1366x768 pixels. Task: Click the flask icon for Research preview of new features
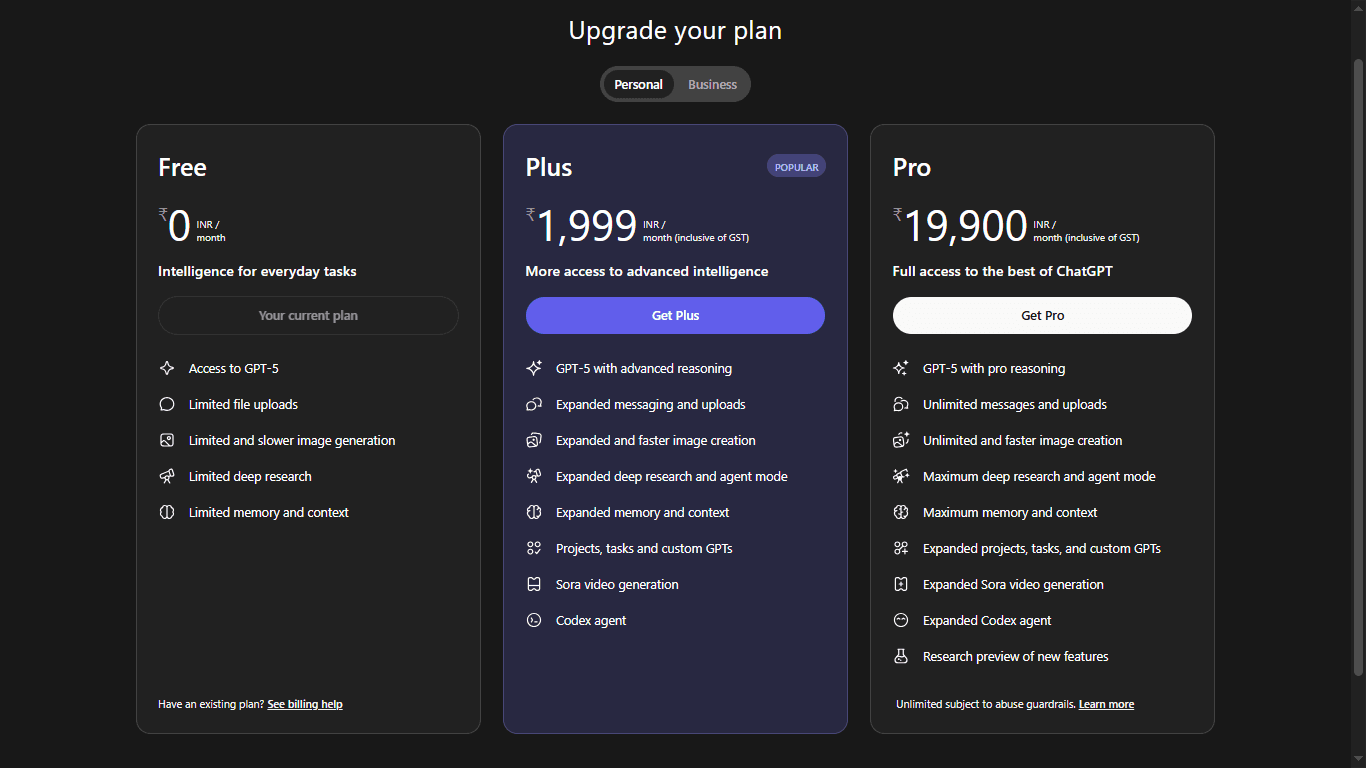(x=901, y=656)
